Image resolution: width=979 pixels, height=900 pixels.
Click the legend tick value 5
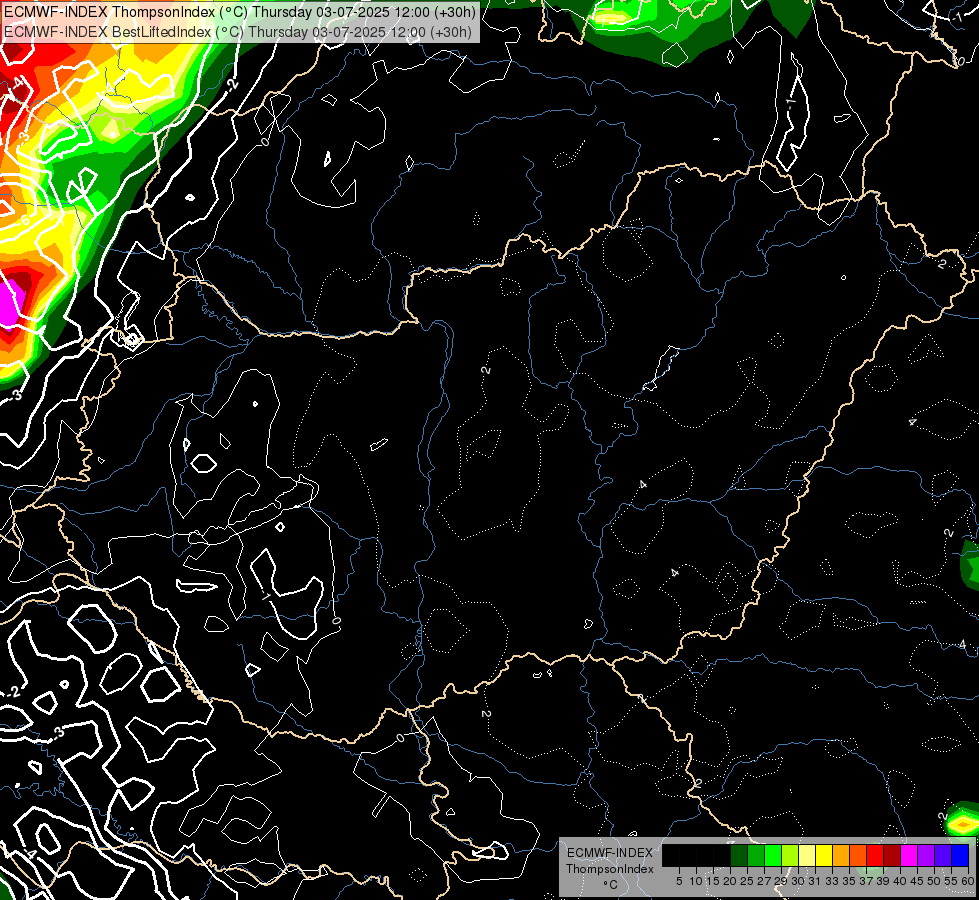[x=679, y=881]
